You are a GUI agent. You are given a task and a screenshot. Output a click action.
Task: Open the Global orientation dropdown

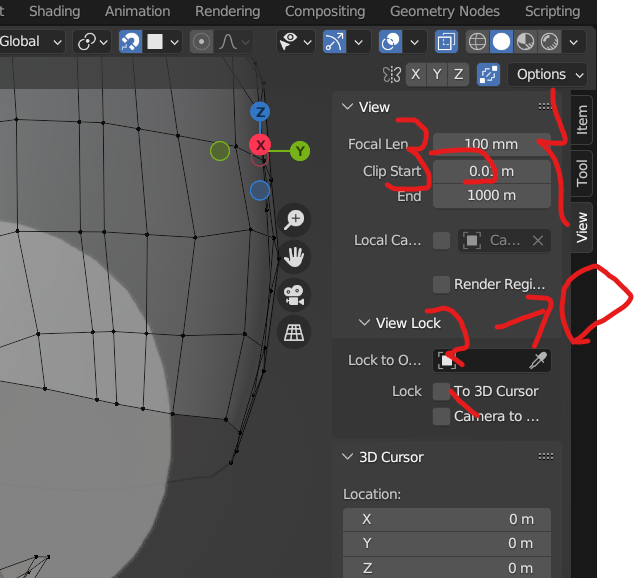(x=31, y=41)
